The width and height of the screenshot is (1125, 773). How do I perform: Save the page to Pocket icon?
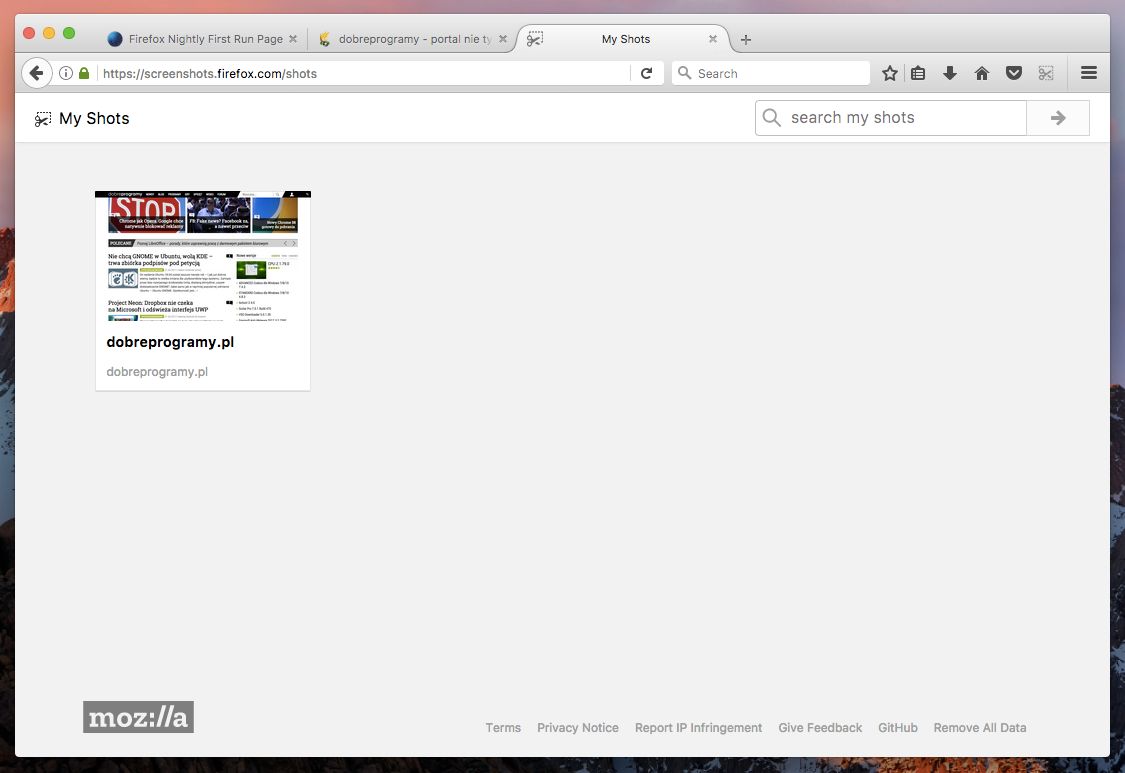tap(1014, 73)
